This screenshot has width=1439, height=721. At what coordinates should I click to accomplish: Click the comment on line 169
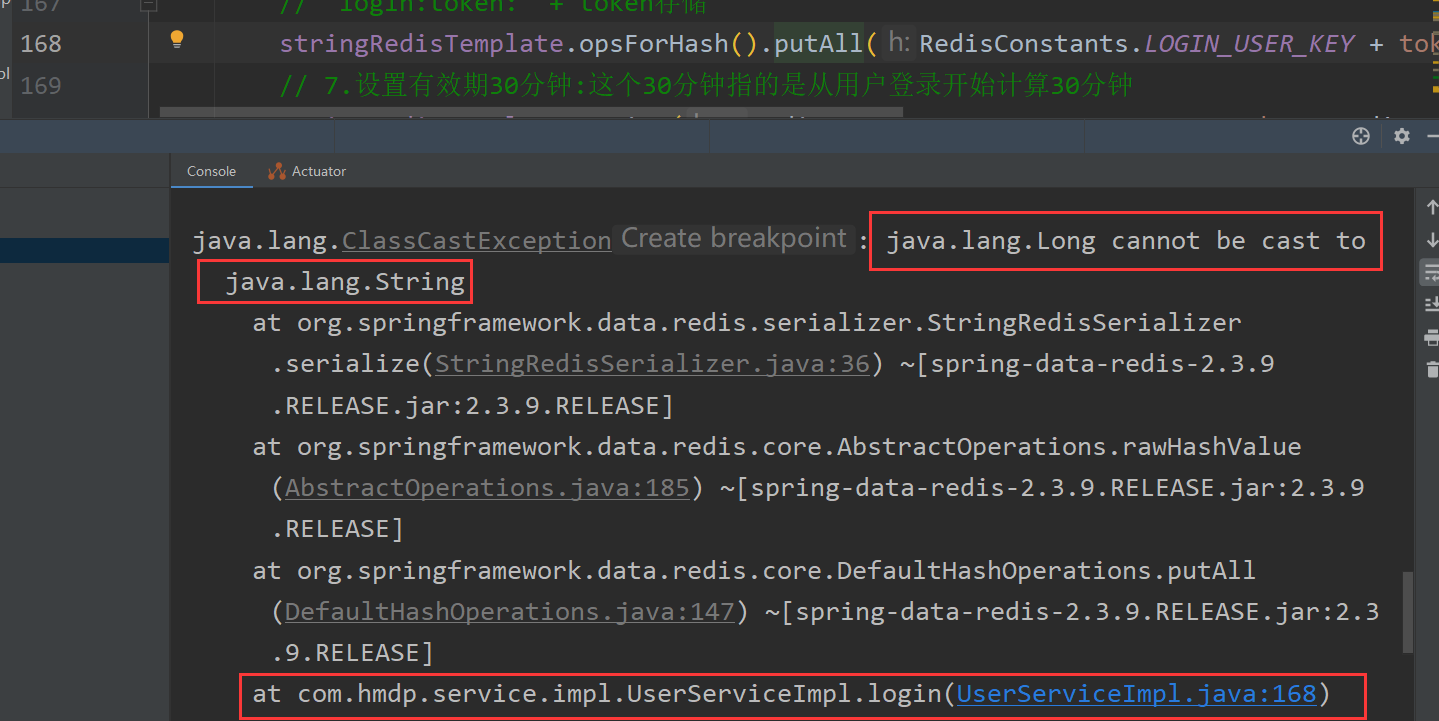(x=706, y=86)
